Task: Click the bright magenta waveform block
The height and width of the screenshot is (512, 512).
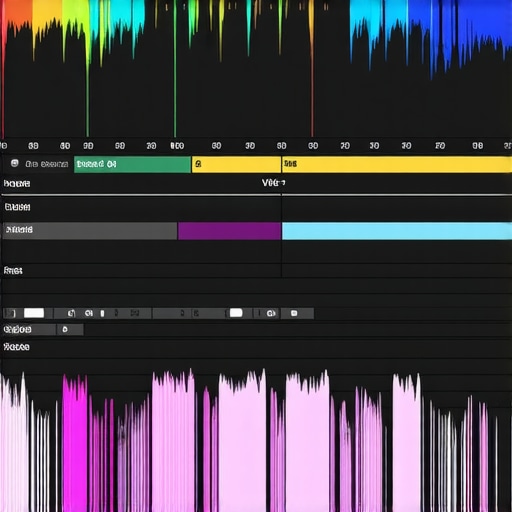Action: point(75,443)
